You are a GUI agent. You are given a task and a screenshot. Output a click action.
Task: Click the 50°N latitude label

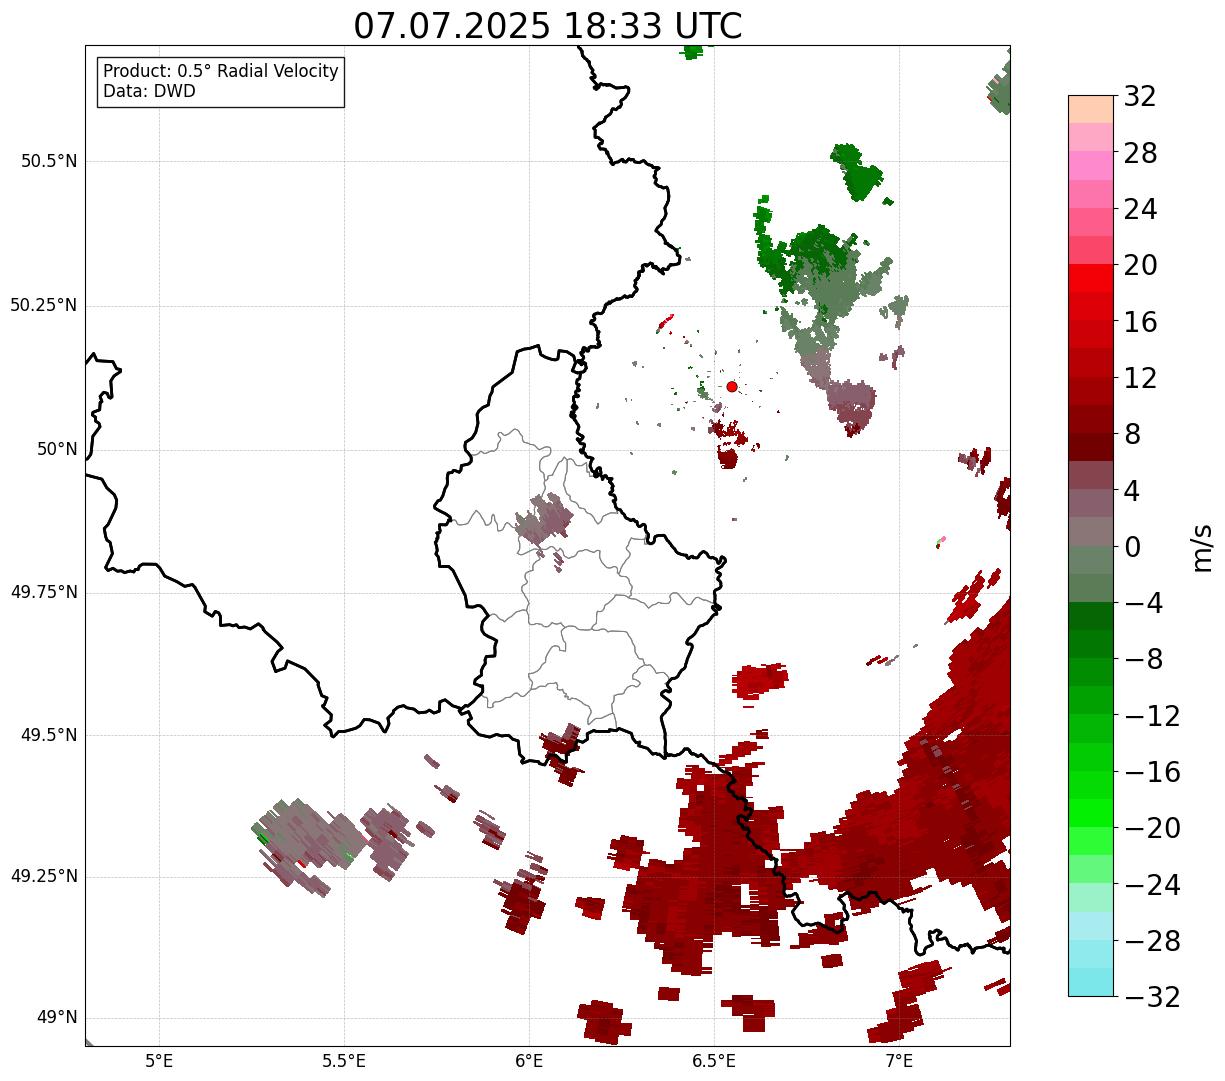pyautogui.click(x=57, y=449)
